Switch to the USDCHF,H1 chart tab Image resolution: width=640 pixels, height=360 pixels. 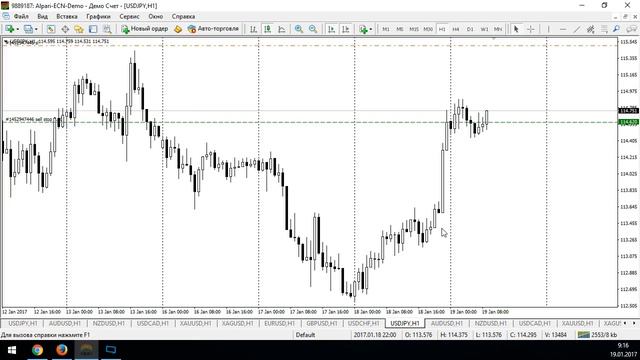(364, 323)
